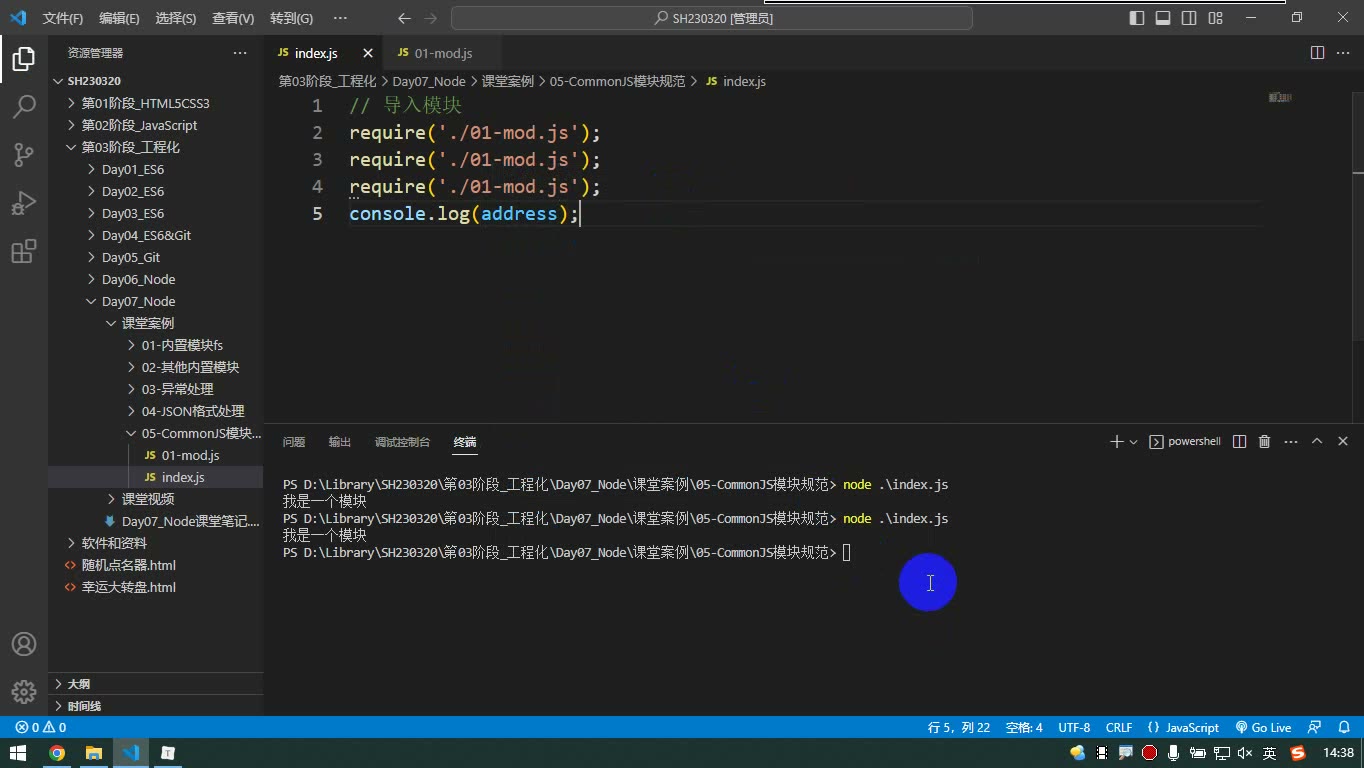Close the terminal panel
1364x768 pixels.
[1343, 441]
